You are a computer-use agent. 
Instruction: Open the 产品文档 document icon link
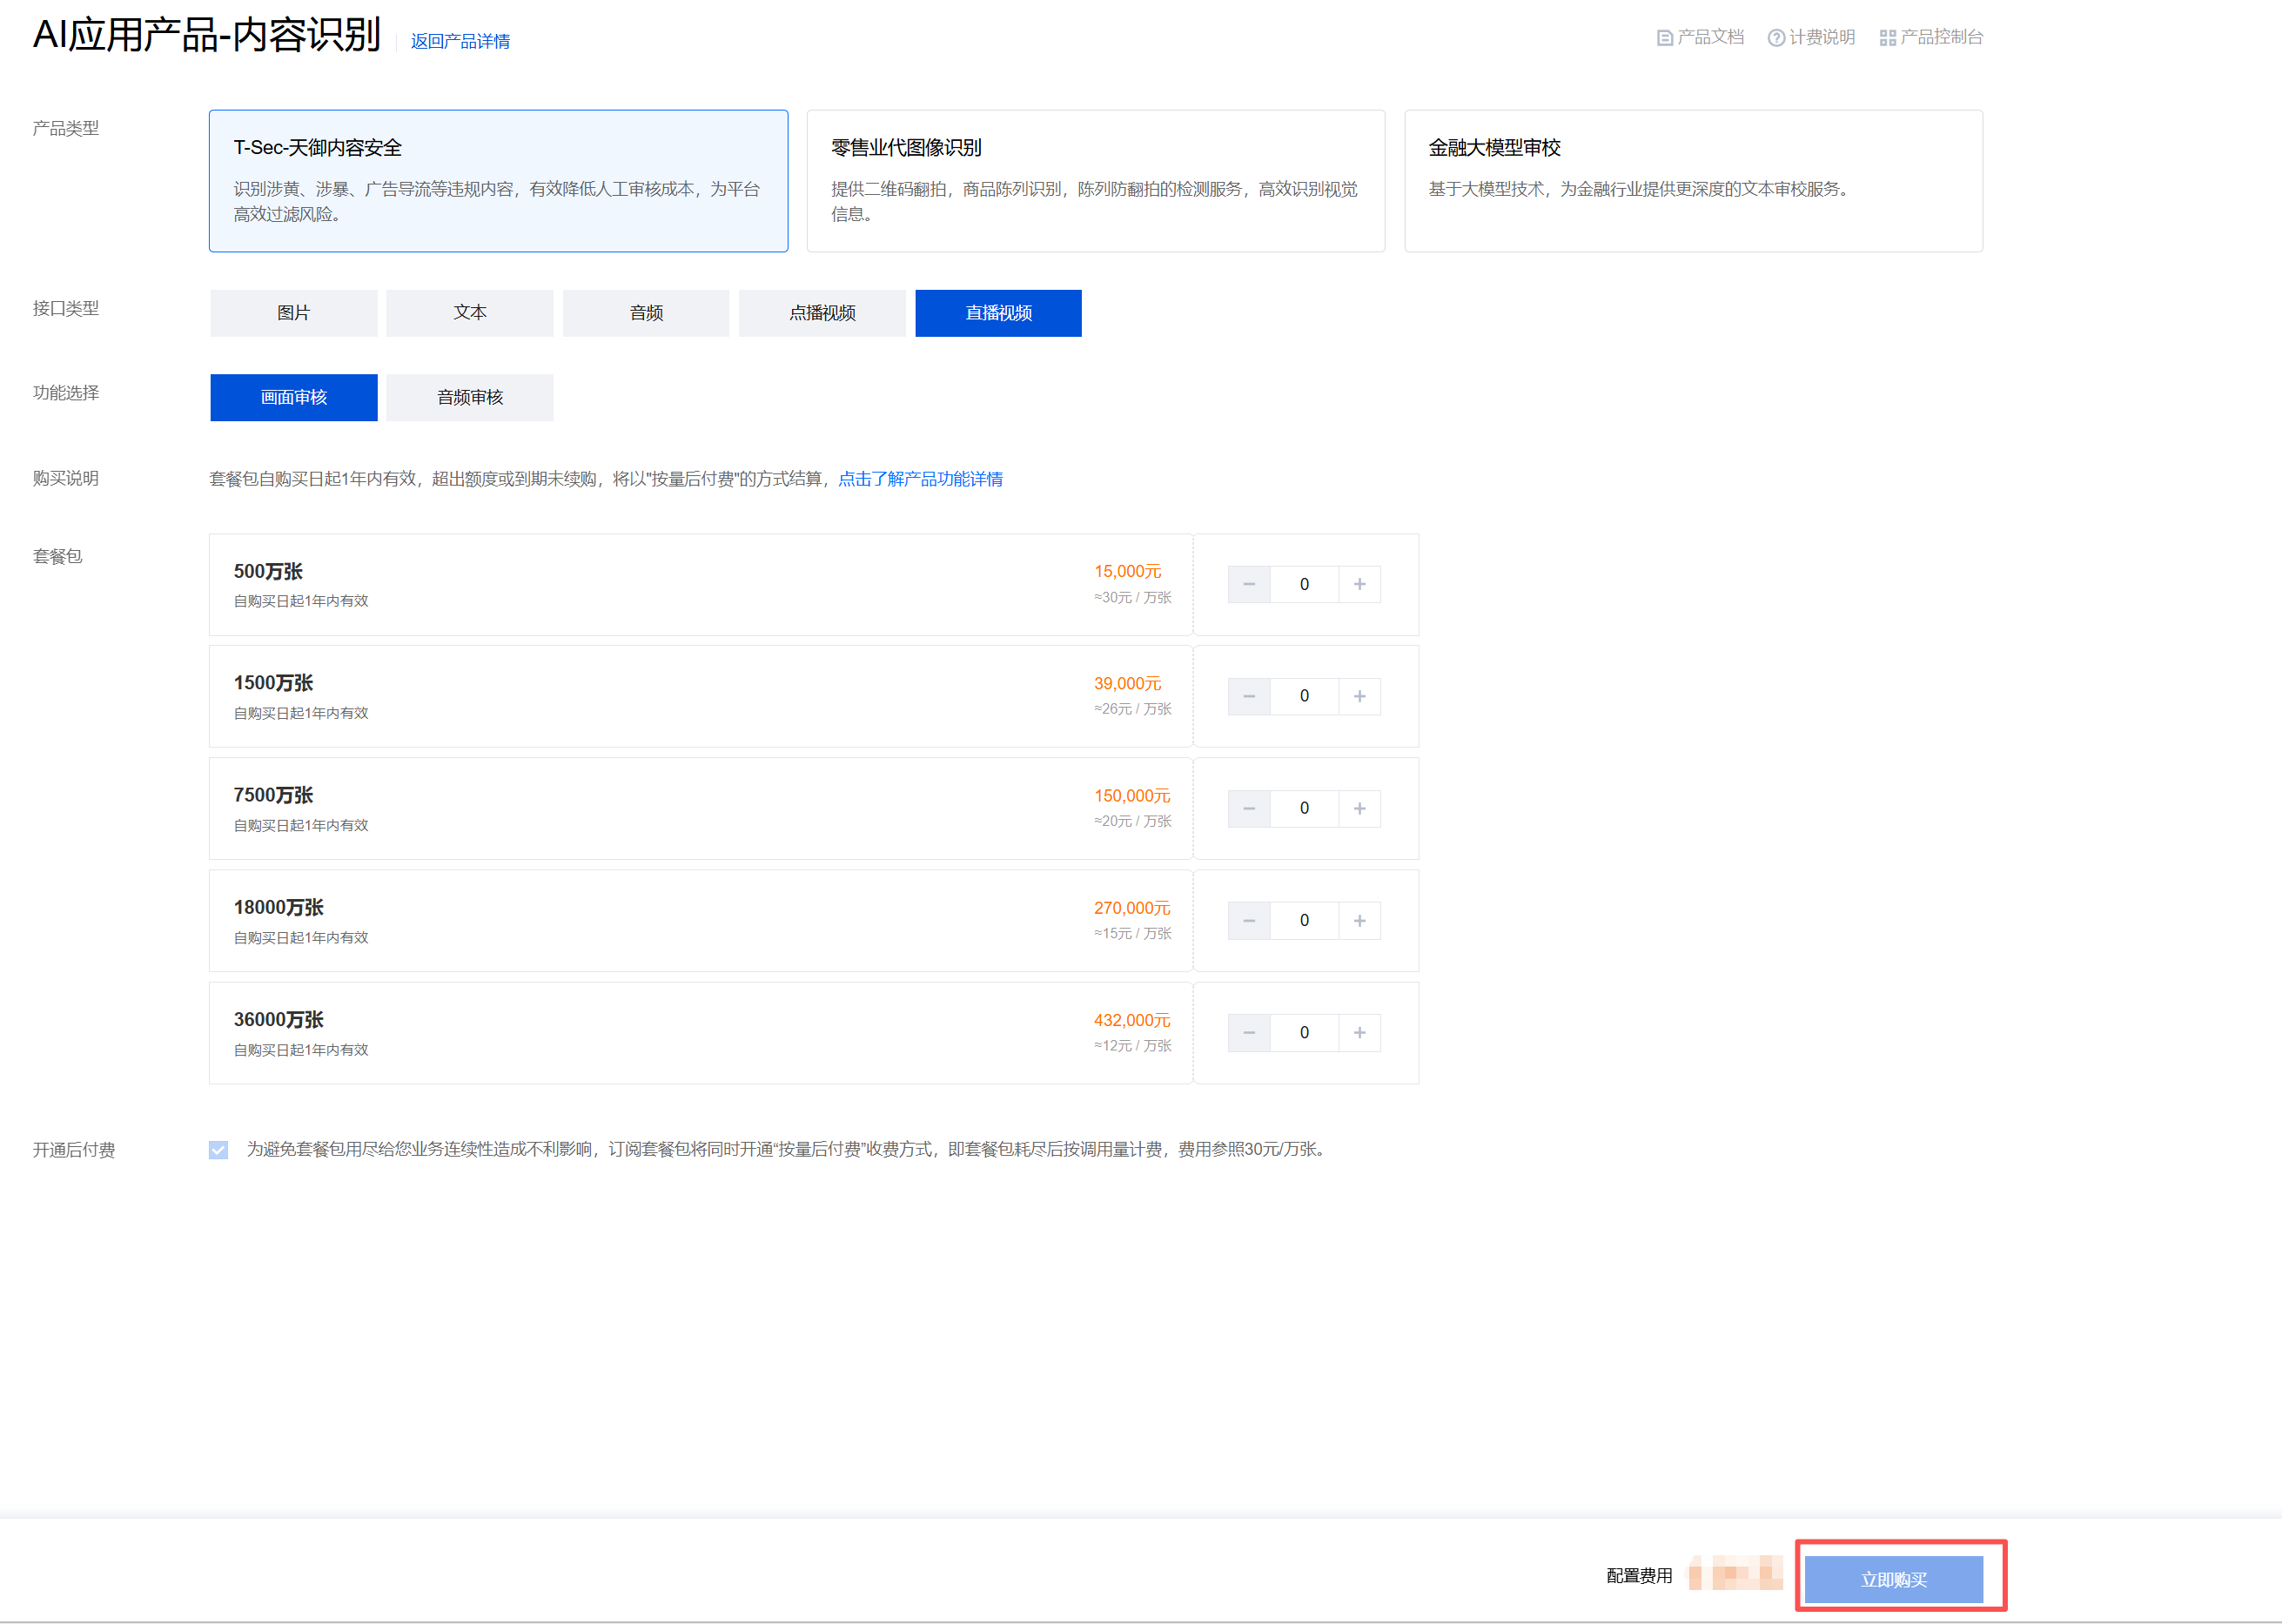(x=1665, y=38)
